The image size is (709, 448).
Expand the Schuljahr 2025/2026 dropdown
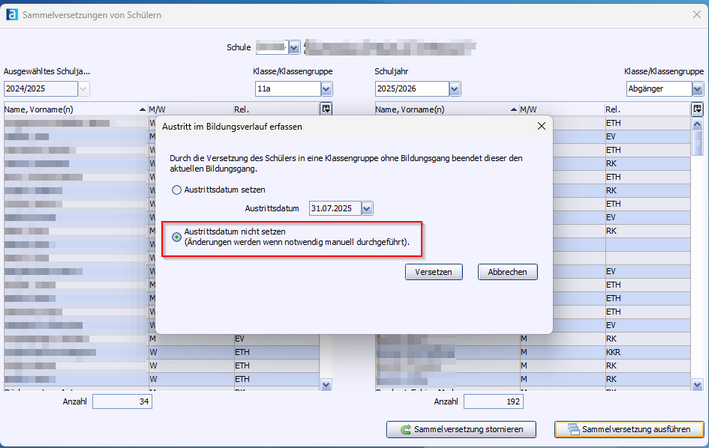[454, 89]
